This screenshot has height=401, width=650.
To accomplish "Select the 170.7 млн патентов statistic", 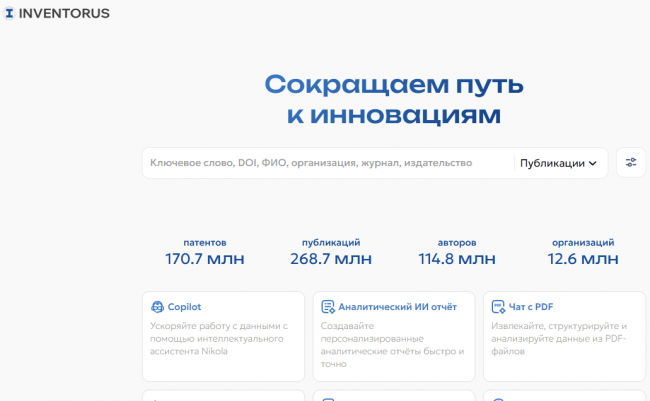I will (204, 259).
